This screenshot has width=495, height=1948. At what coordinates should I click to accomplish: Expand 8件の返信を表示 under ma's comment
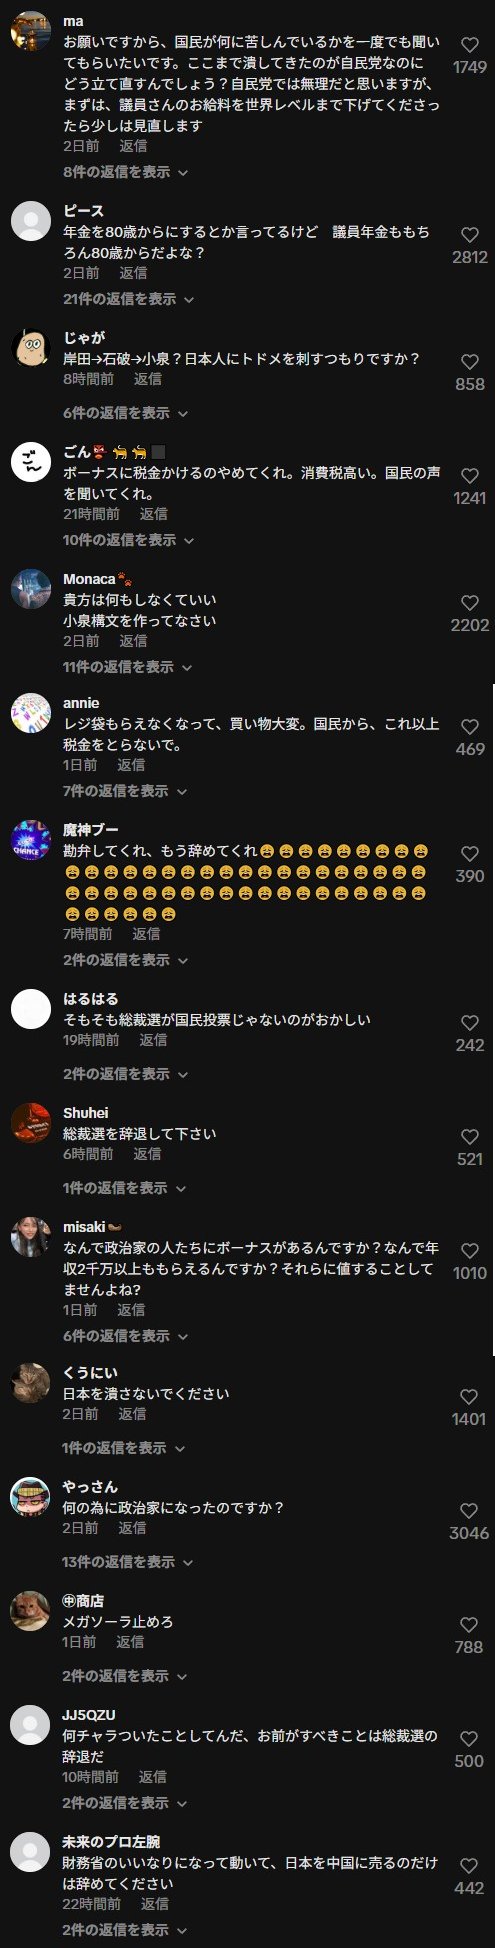point(125,172)
